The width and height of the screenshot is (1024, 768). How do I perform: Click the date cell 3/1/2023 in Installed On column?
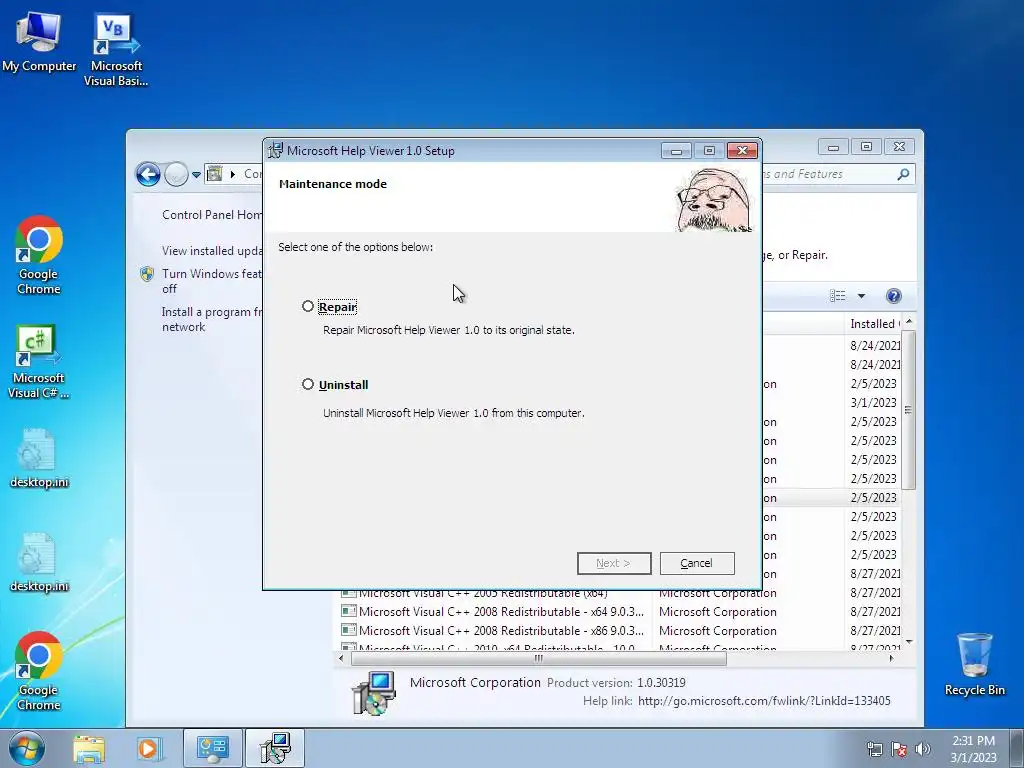pos(874,403)
